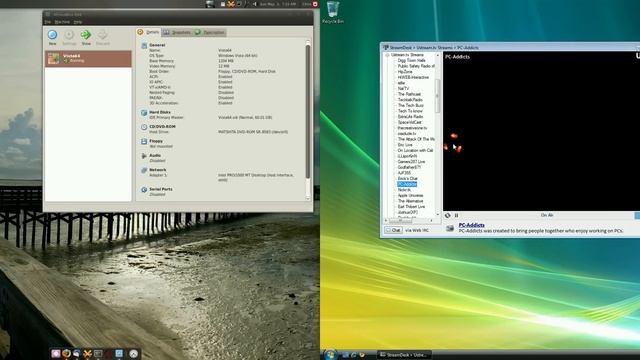
Task: Click the Chat button in StreamDesk
Action: pyautogui.click(x=393, y=231)
